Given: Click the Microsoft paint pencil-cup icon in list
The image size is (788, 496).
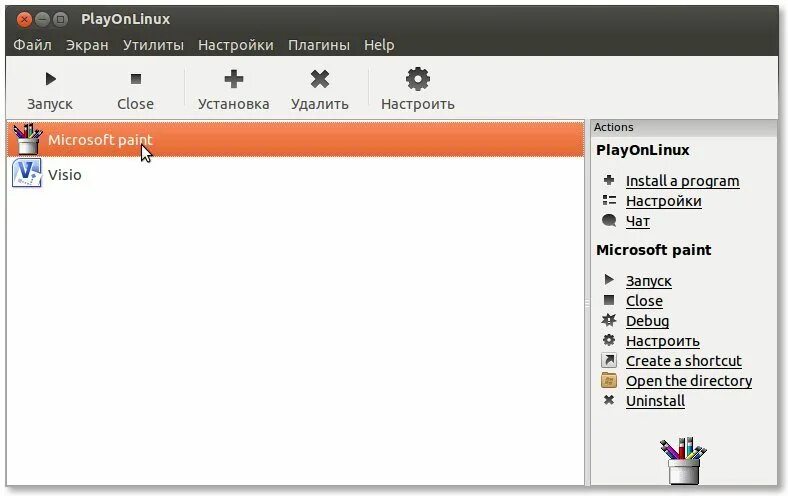Looking at the screenshot, I should 27,139.
